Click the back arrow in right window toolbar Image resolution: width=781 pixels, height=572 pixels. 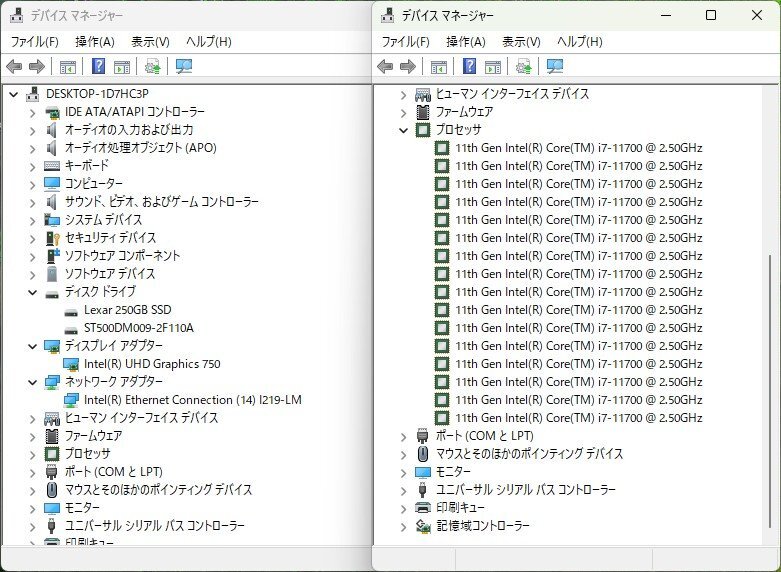(385, 67)
